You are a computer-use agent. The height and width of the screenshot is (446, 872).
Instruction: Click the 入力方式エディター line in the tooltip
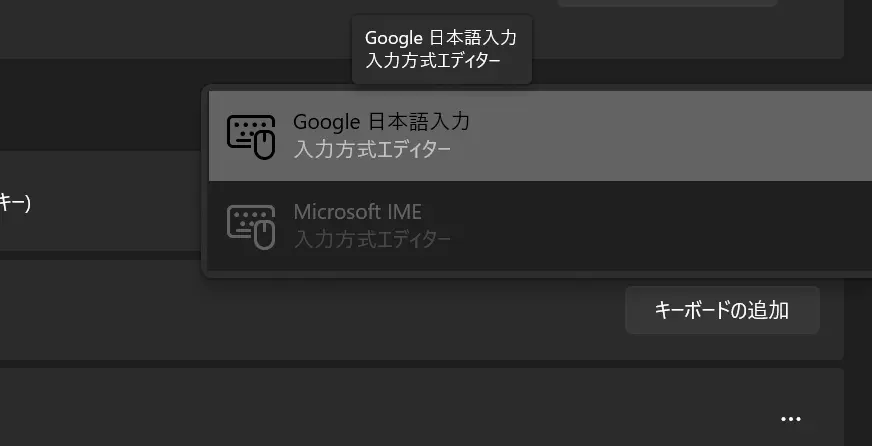point(433,60)
